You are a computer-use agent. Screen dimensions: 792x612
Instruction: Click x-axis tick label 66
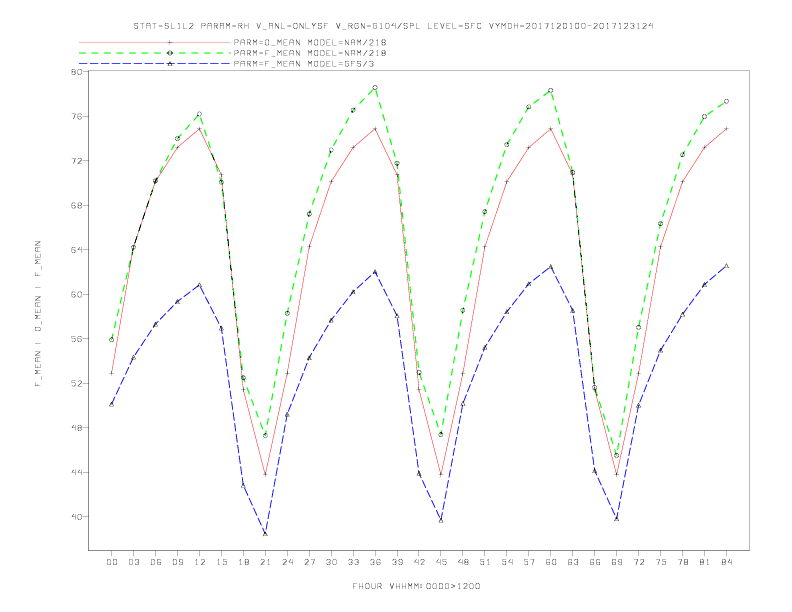click(x=595, y=562)
